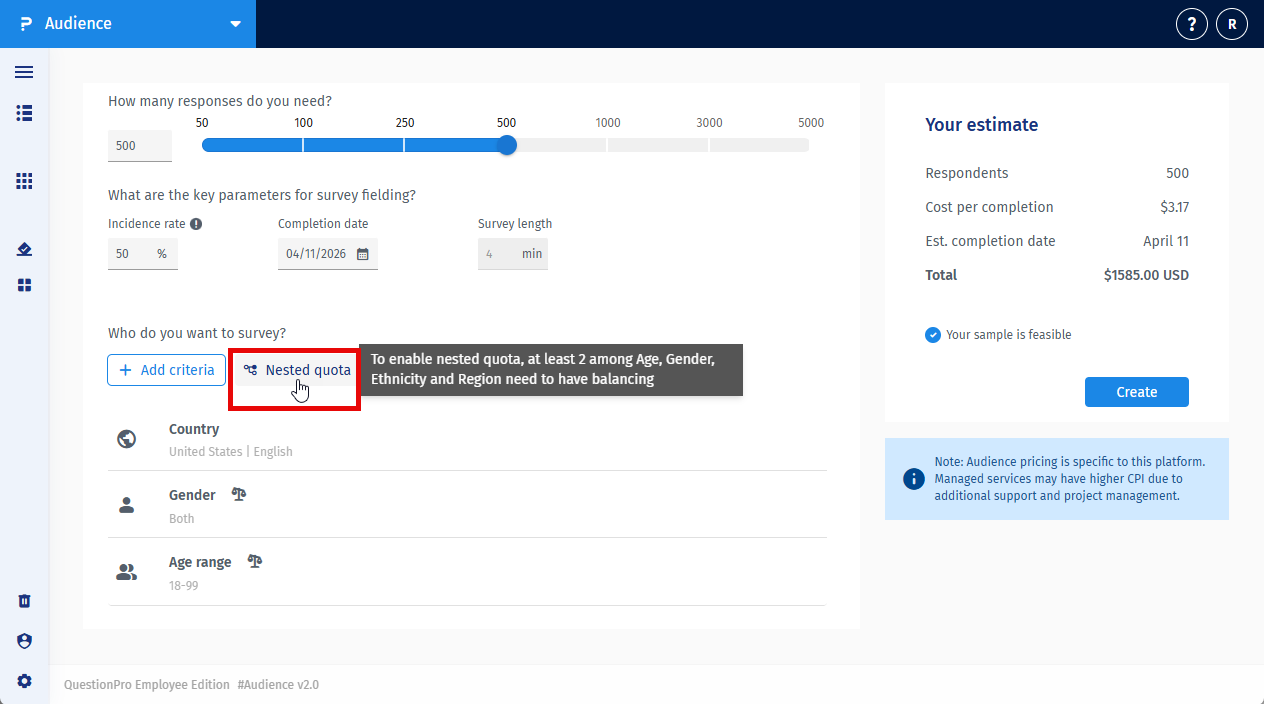1264x704 pixels.
Task: Click the info icon in the pricing note
Action: 913,479
